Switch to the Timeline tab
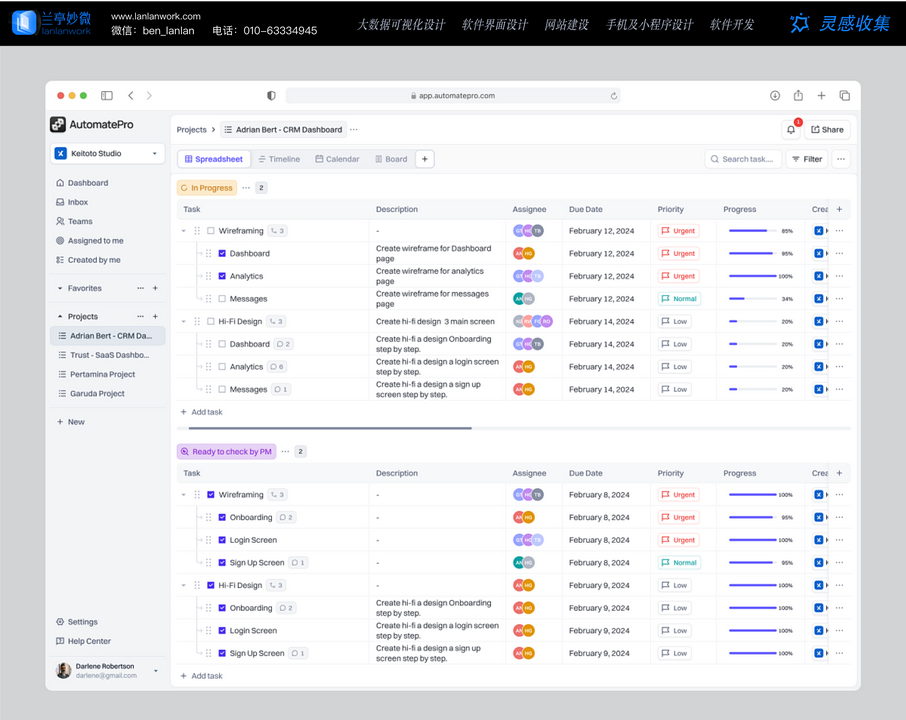 click(278, 159)
